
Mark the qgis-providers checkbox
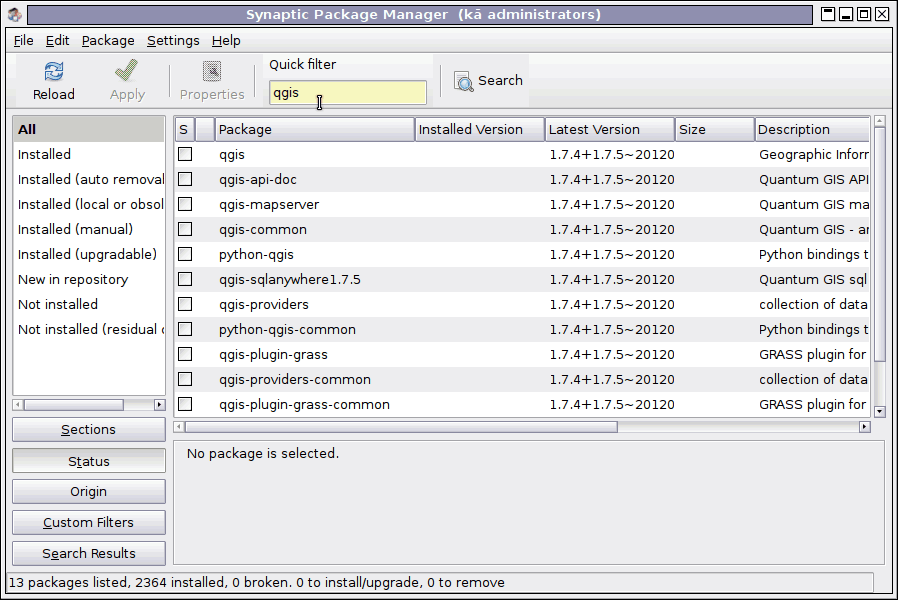pyautogui.click(x=185, y=304)
